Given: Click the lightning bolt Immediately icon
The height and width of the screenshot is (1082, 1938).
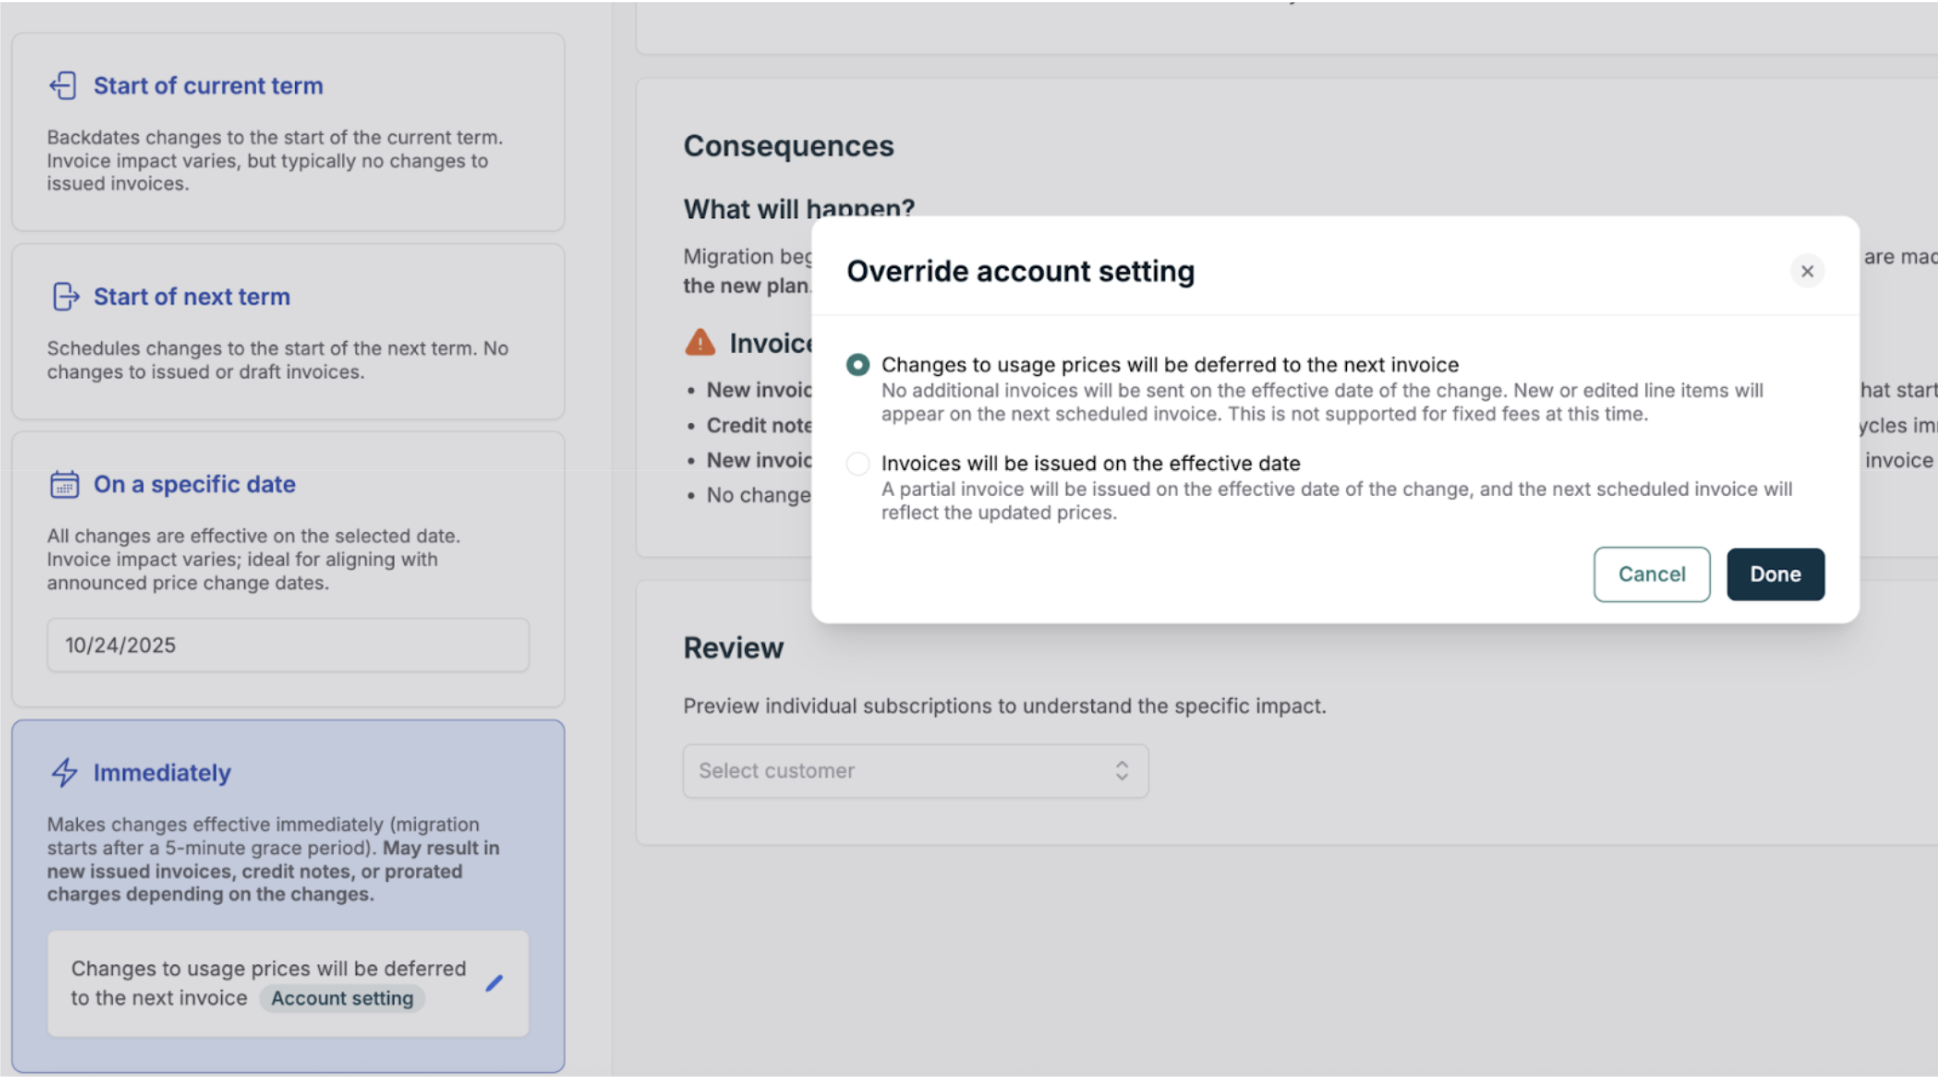Looking at the screenshot, I should 64,773.
